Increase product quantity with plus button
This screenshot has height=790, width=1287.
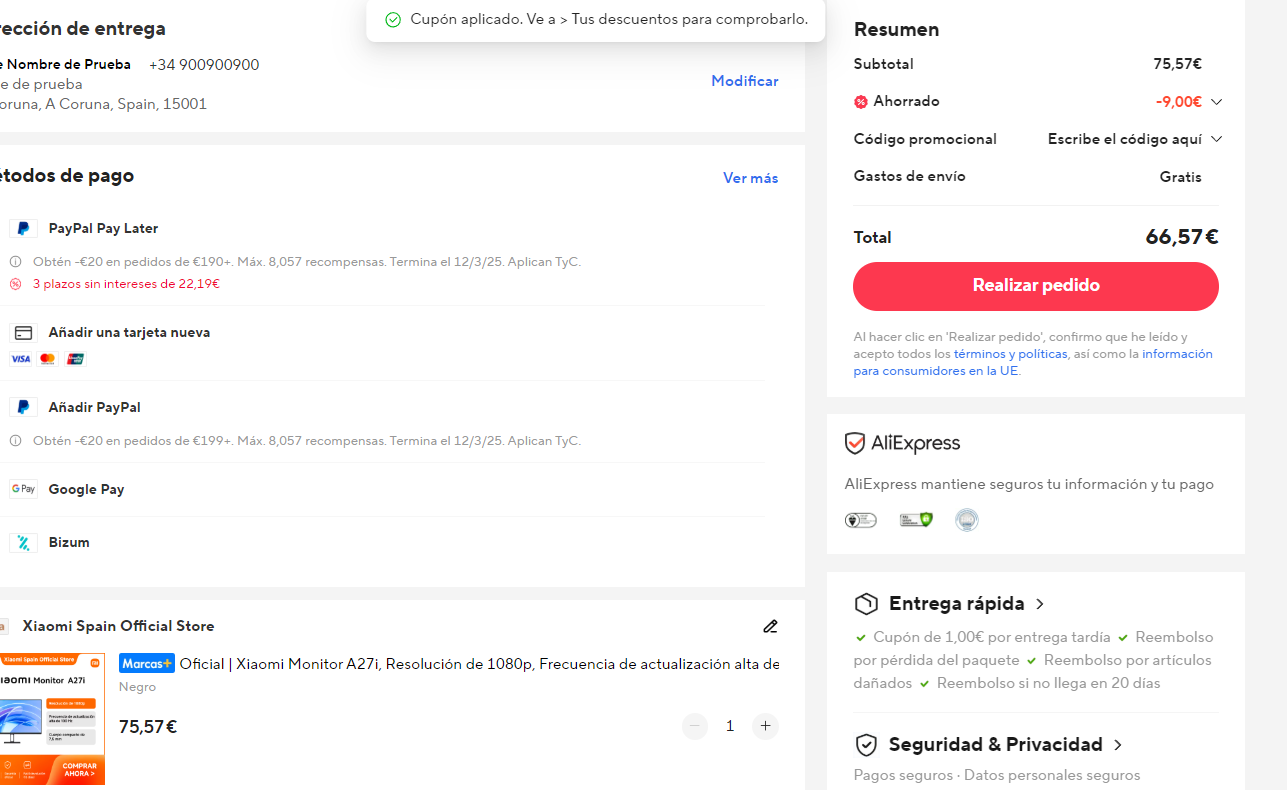tap(765, 727)
